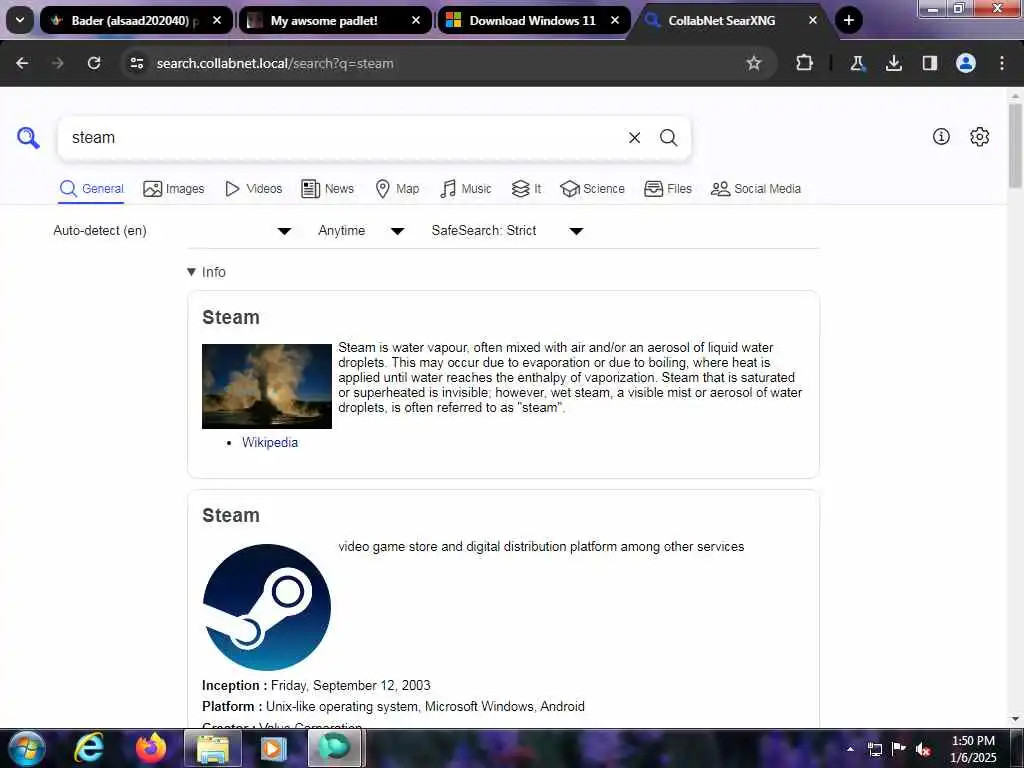
Task: Focus the steam search input field
Action: click(344, 138)
